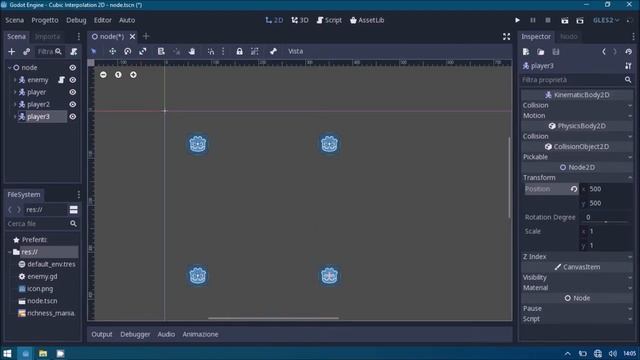Attach a script to selected node
640x360 pixels.
(x=74, y=51)
